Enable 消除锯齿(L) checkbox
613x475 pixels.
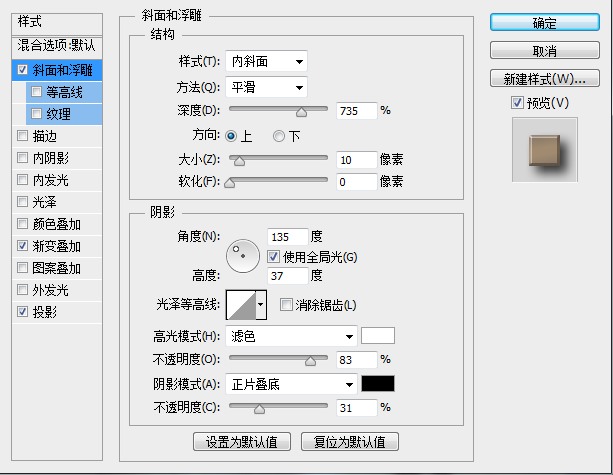[x=286, y=305]
